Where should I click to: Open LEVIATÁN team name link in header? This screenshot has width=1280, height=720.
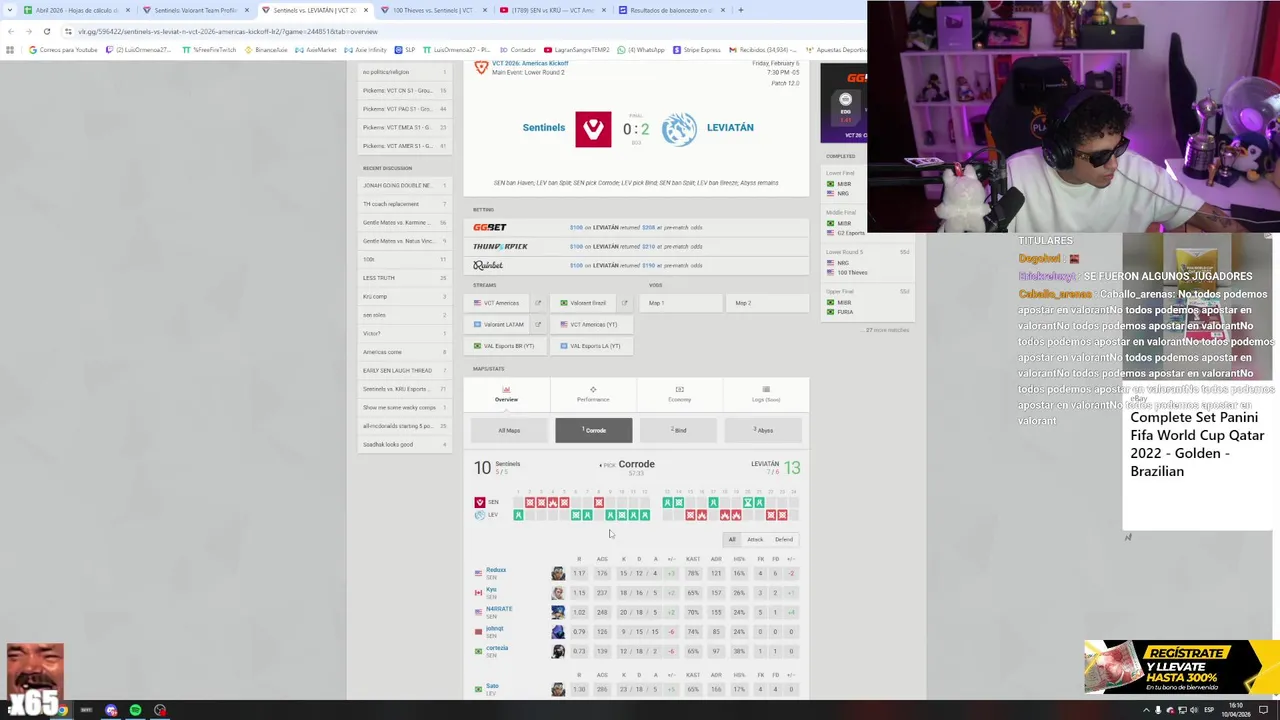click(x=730, y=128)
